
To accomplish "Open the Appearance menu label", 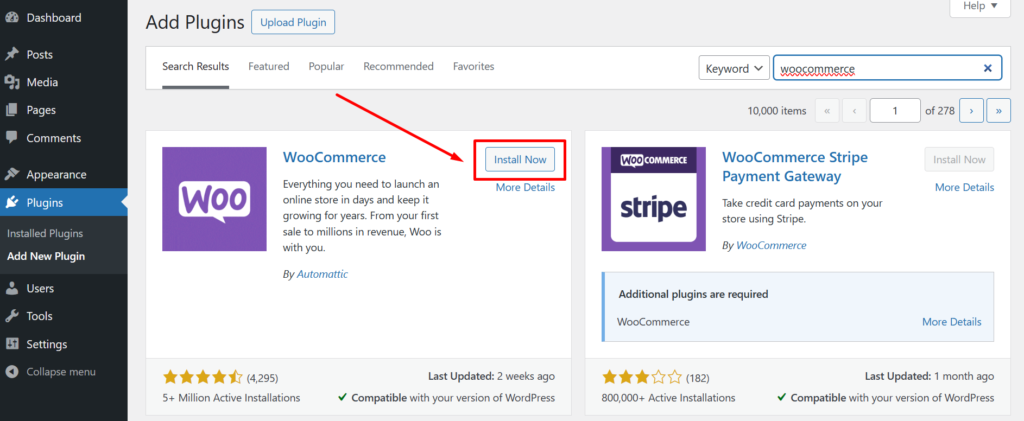I will [x=57, y=175].
